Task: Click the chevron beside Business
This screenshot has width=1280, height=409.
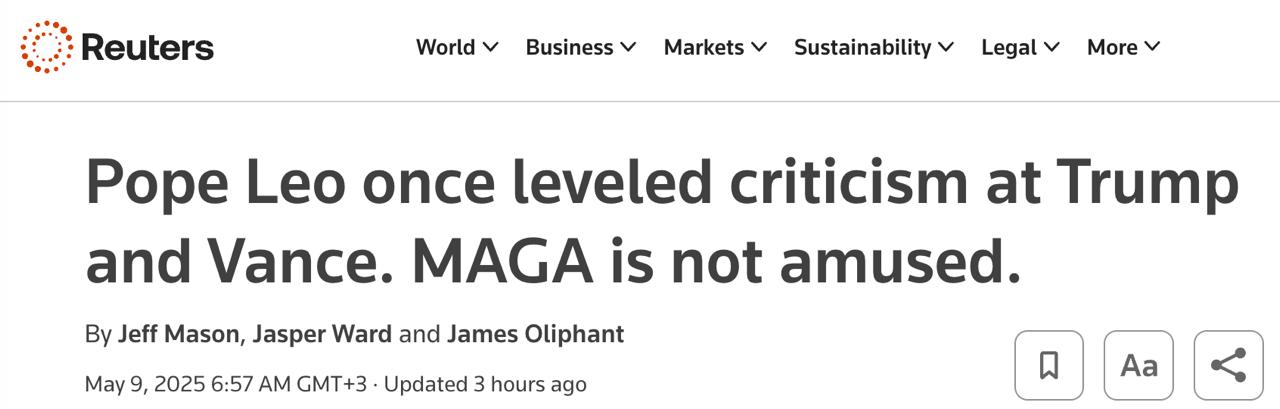Action: tap(628, 47)
